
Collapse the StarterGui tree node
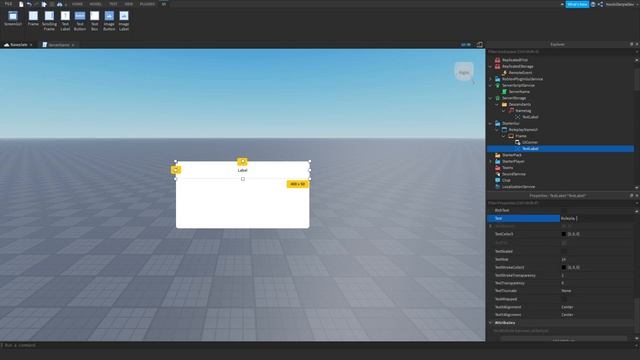click(491, 123)
